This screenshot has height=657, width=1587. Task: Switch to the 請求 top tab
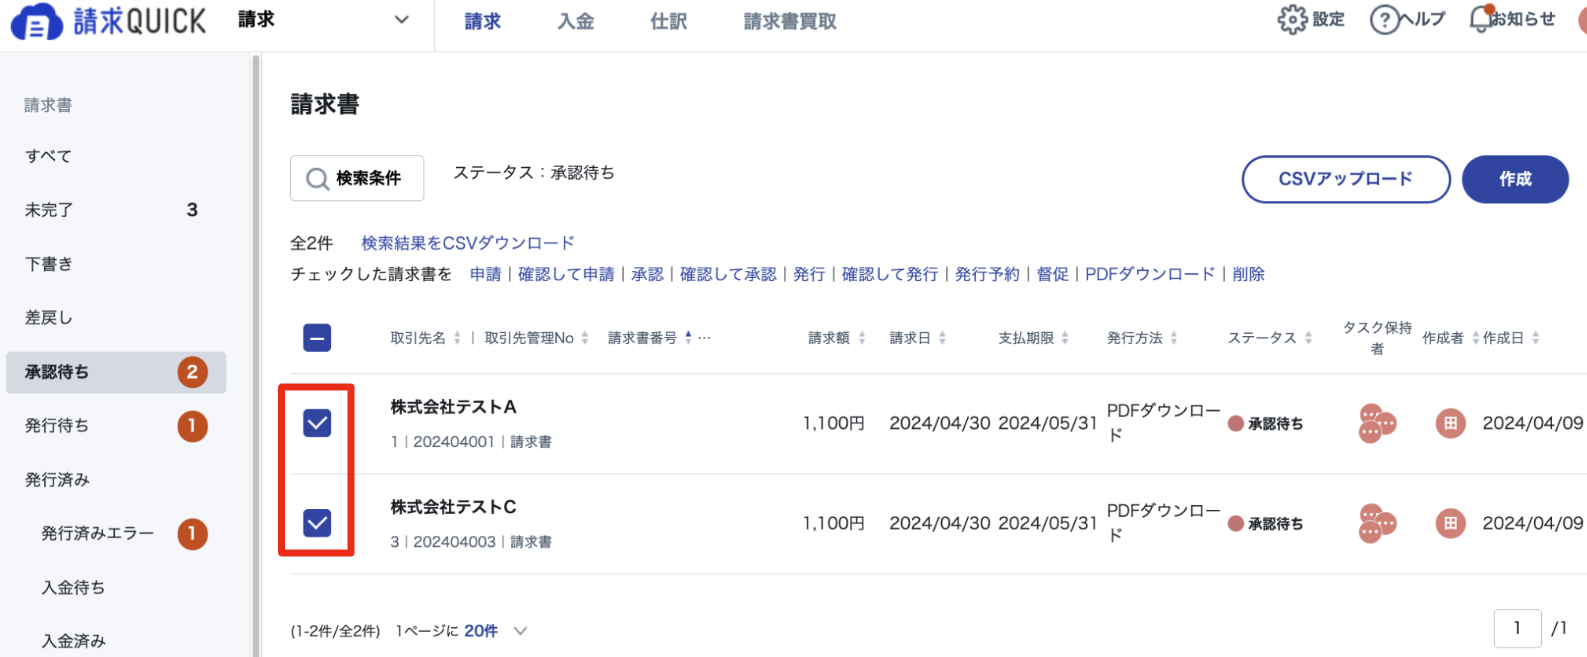click(x=483, y=21)
